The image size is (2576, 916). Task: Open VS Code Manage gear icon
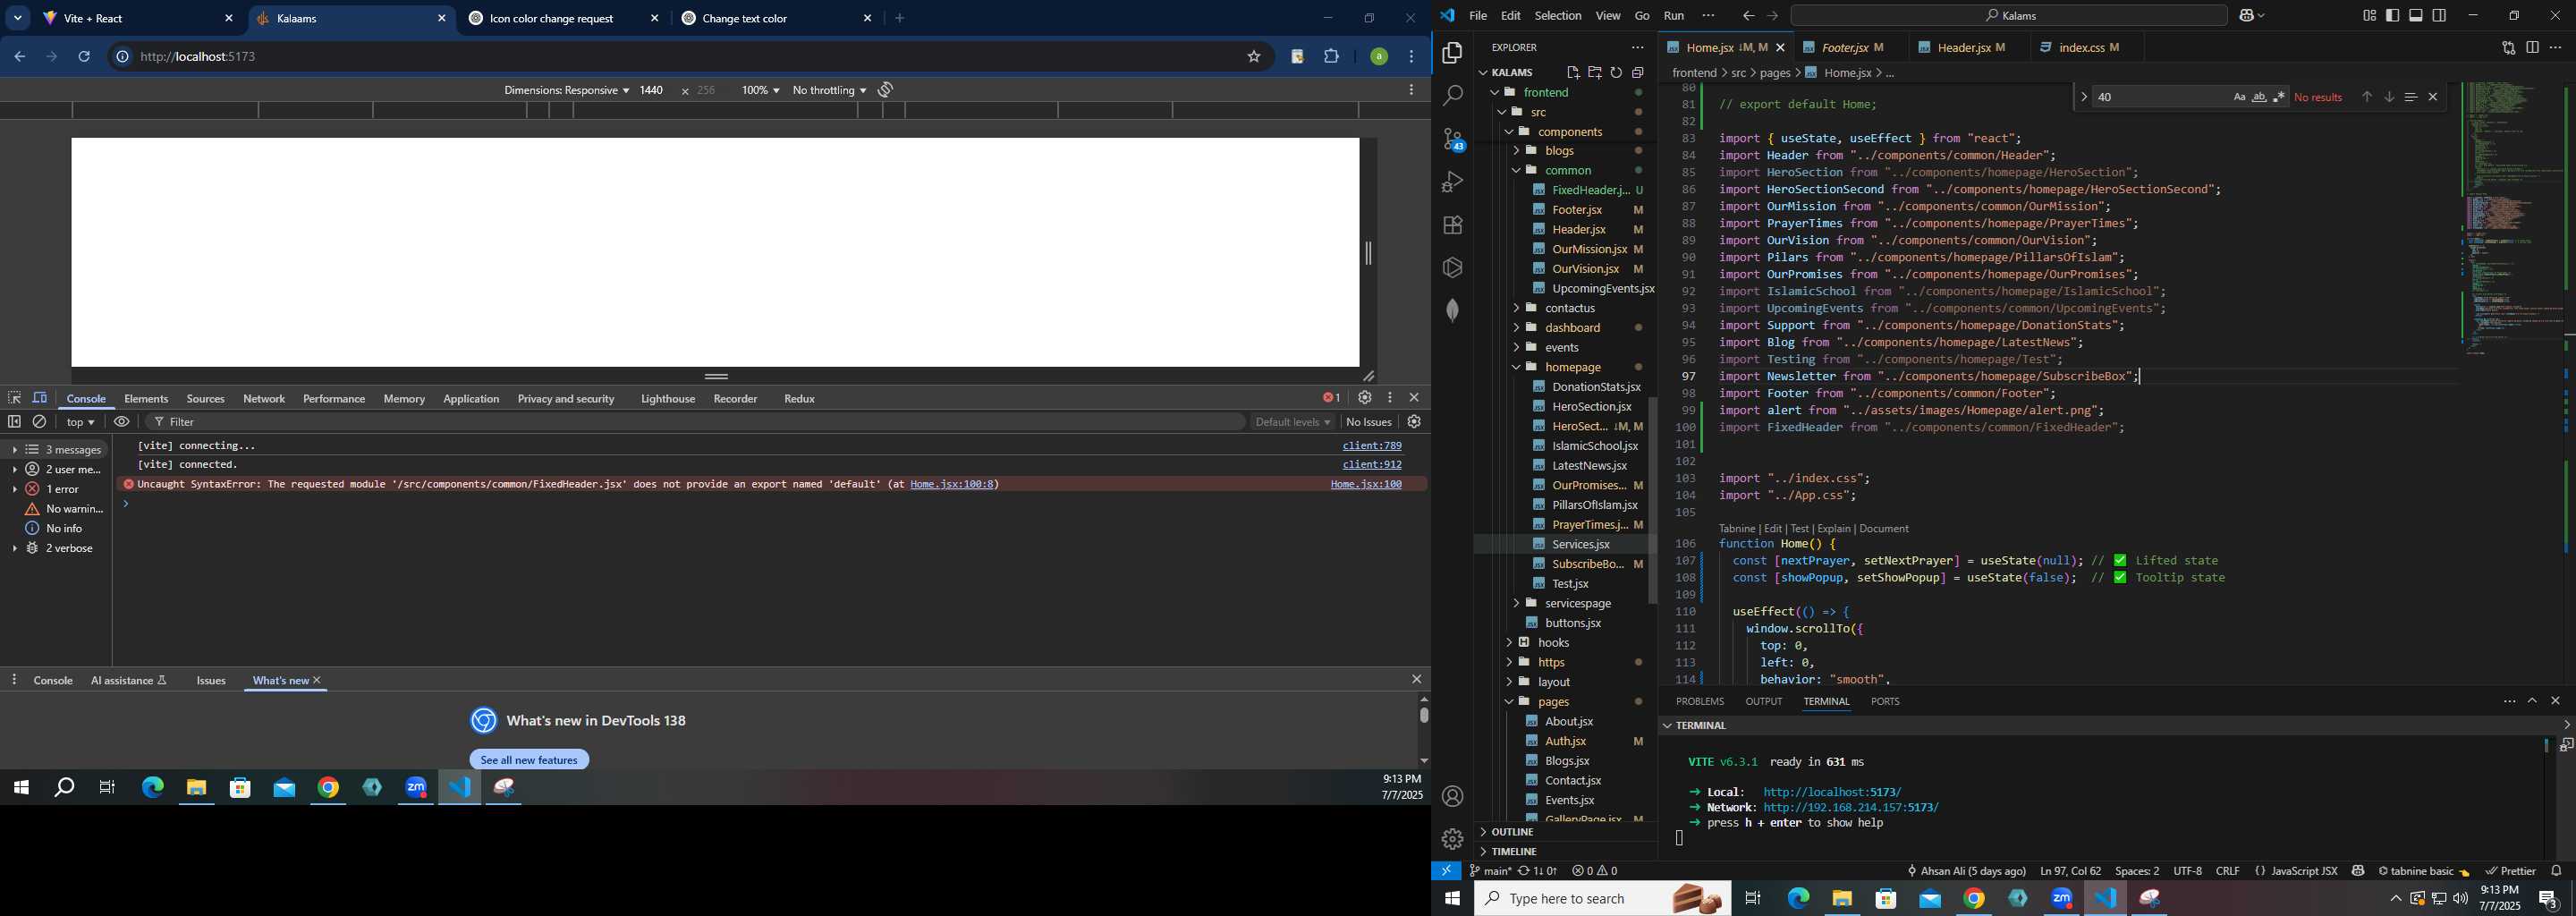[x=1452, y=839]
